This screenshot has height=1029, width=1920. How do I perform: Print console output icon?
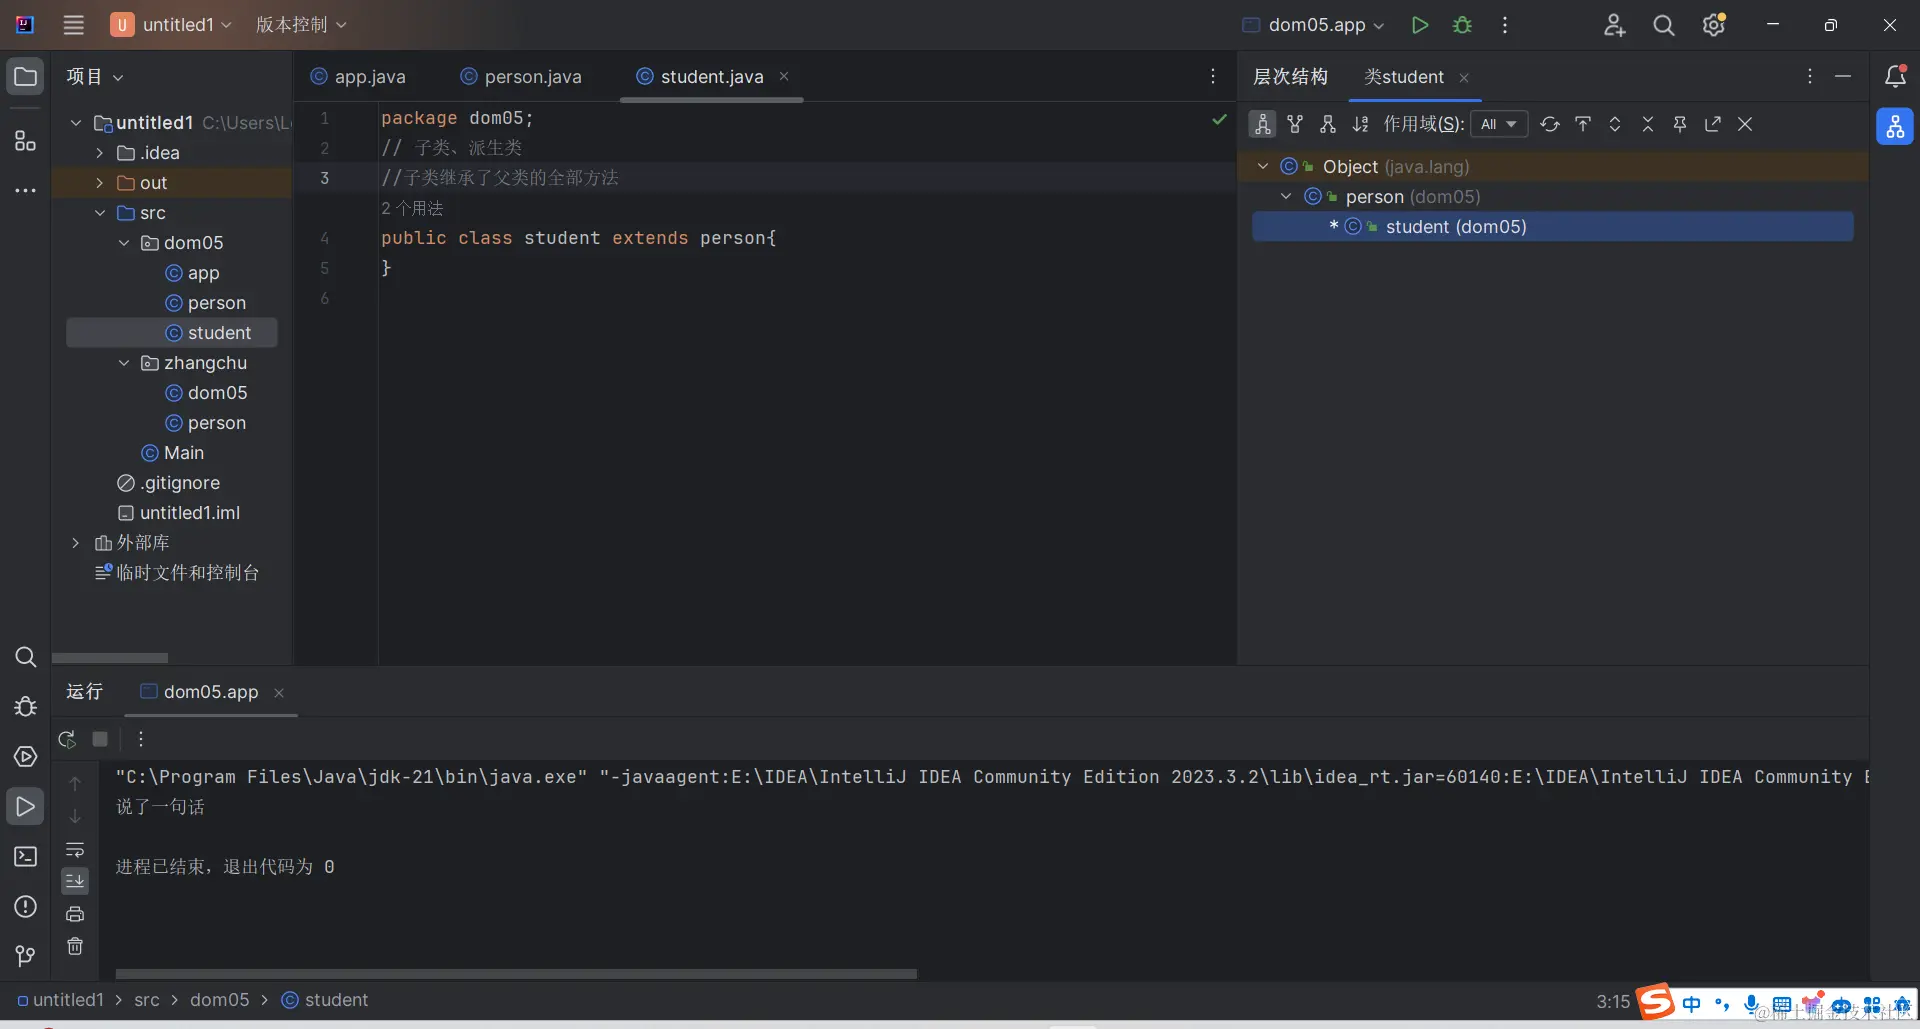[x=75, y=914]
